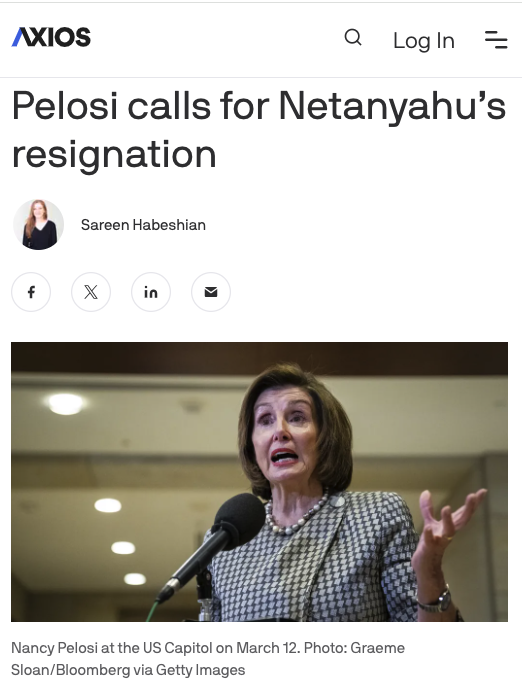Share article on Facebook
The image size is (522, 683).
pos(31,292)
